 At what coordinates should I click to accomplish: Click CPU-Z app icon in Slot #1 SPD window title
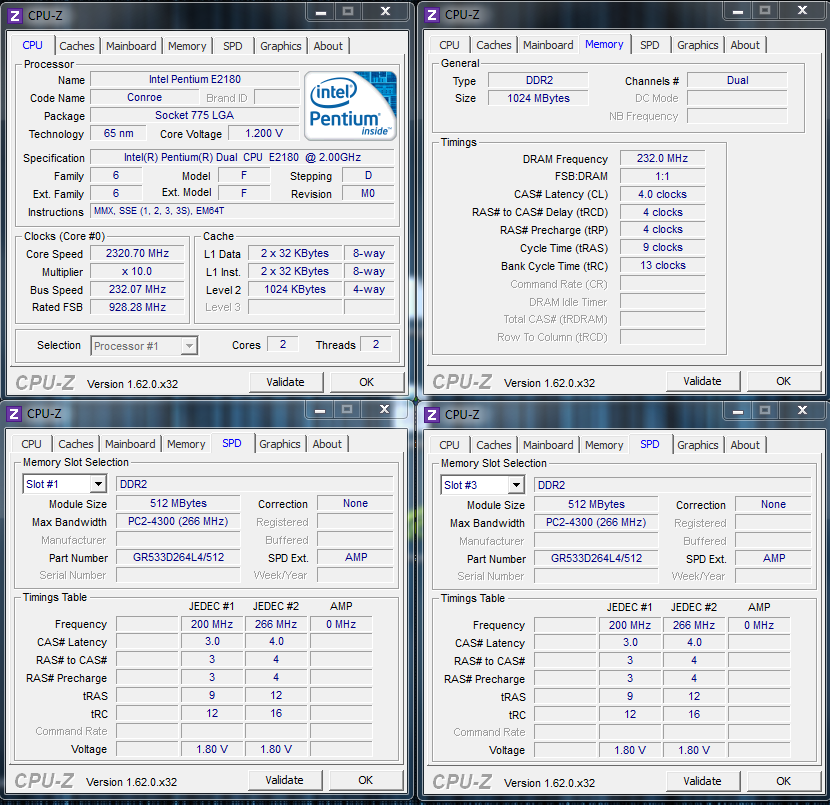pos(14,414)
